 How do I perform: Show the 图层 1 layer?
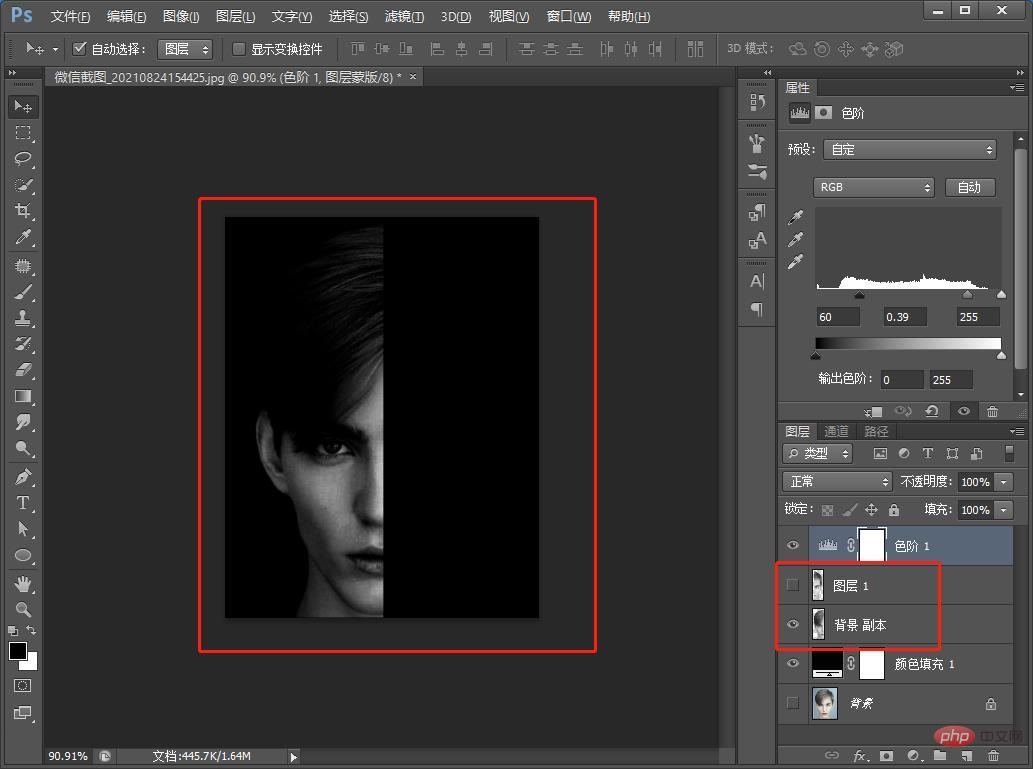793,584
